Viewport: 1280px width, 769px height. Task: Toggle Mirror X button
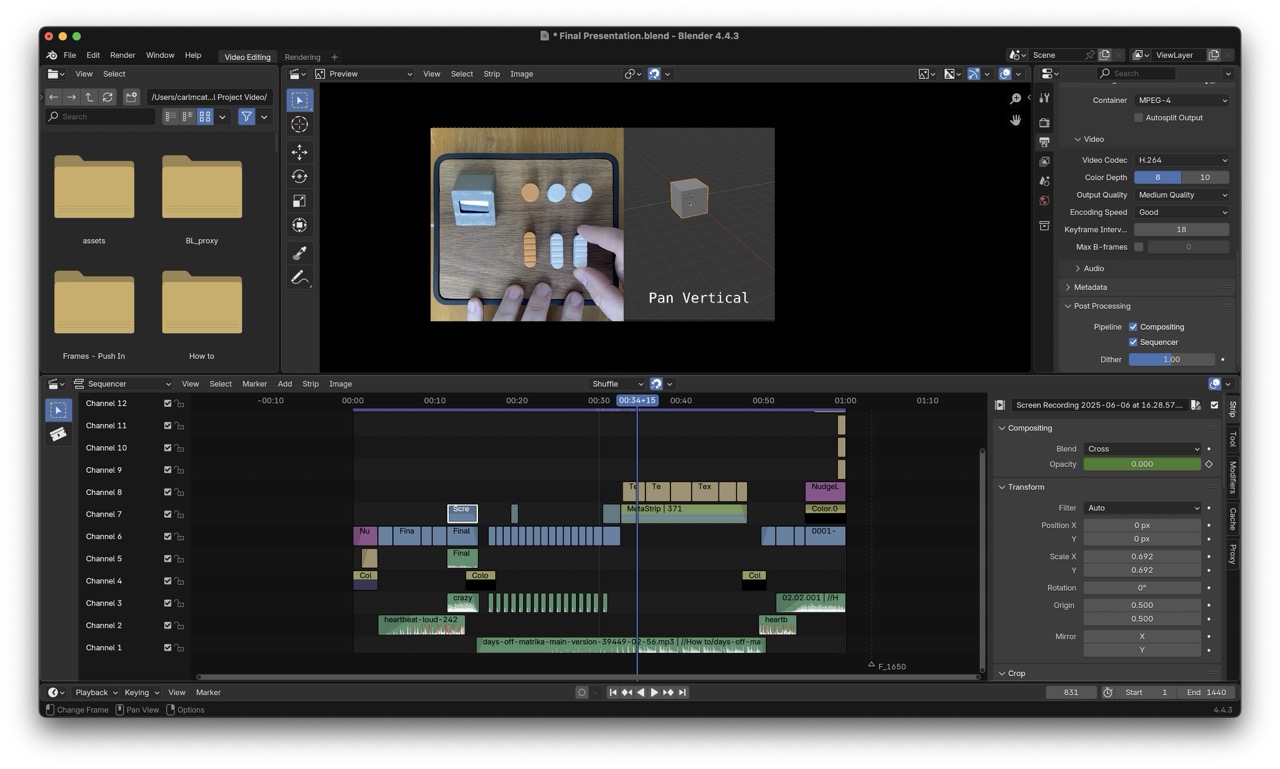coord(1142,637)
